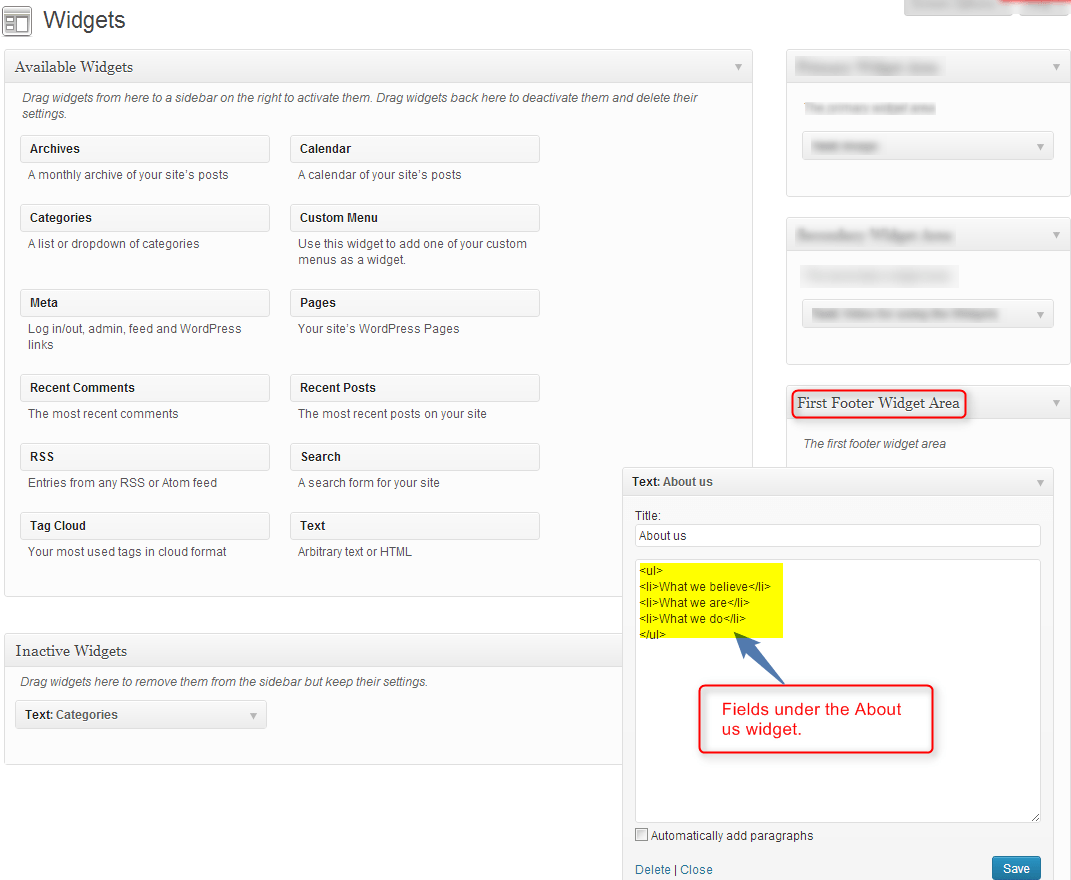Open dropdown of first blurred sidebar widget
Screen dimensions: 1071x880
1040,146
